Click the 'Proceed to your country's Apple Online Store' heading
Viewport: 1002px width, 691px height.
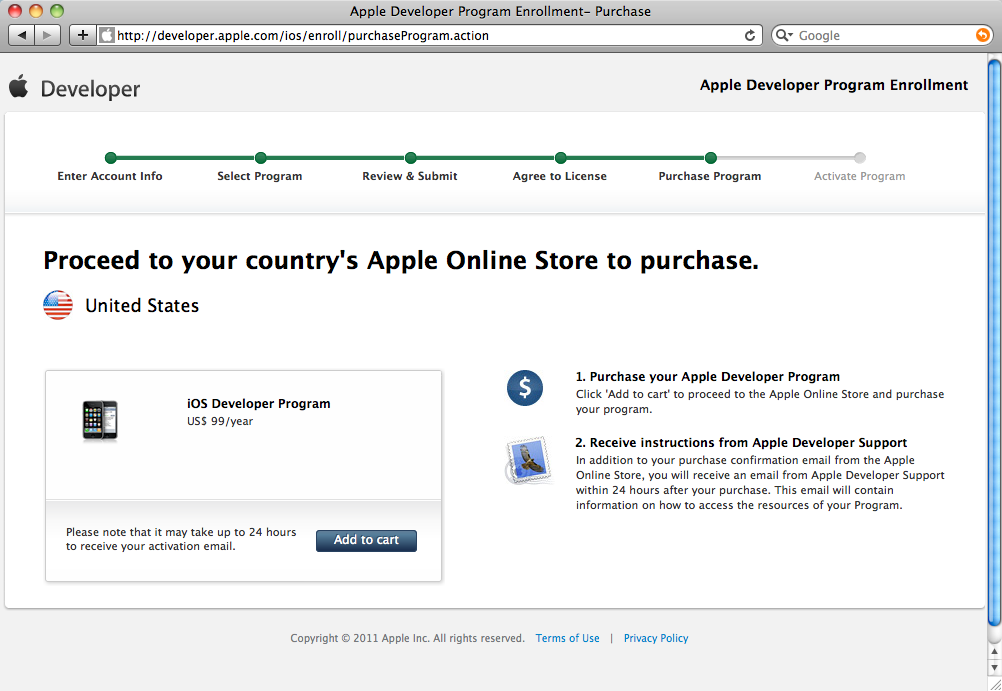point(401,260)
